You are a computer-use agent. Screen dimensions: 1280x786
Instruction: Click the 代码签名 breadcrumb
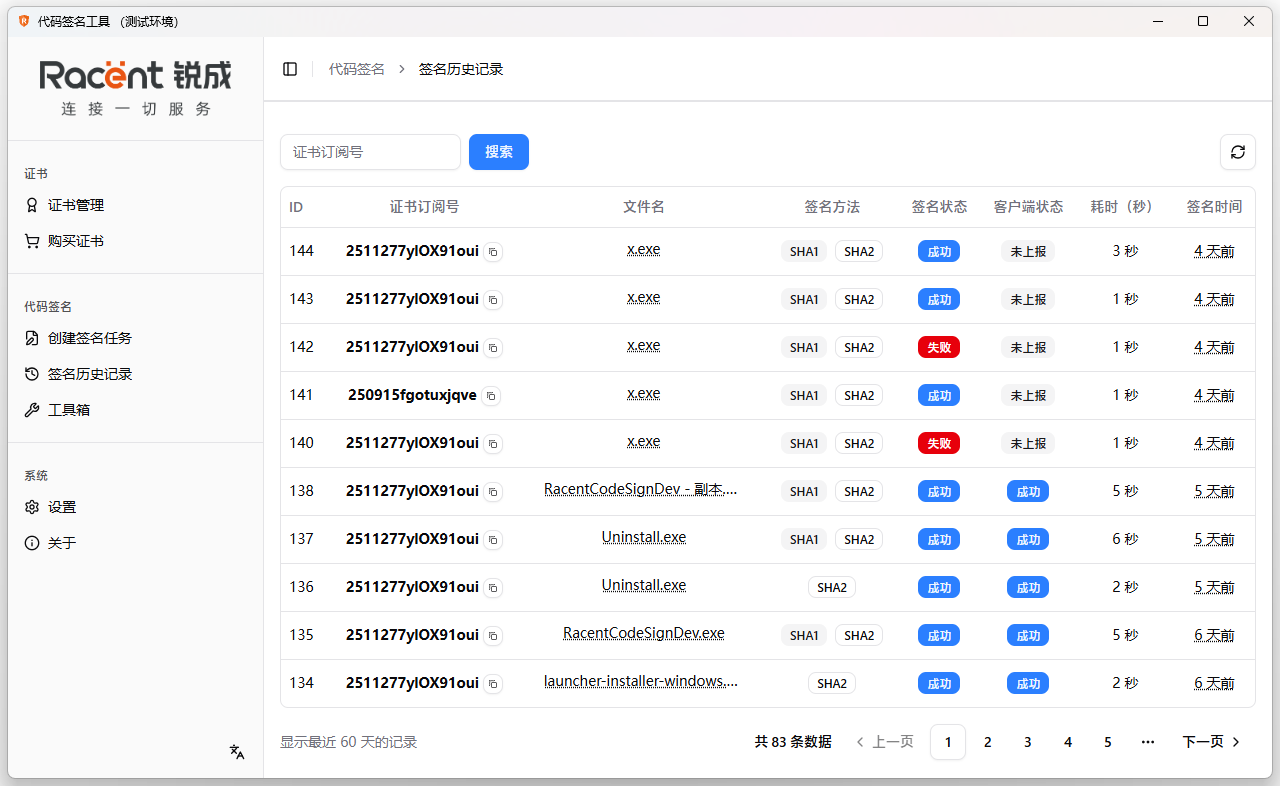(357, 69)
